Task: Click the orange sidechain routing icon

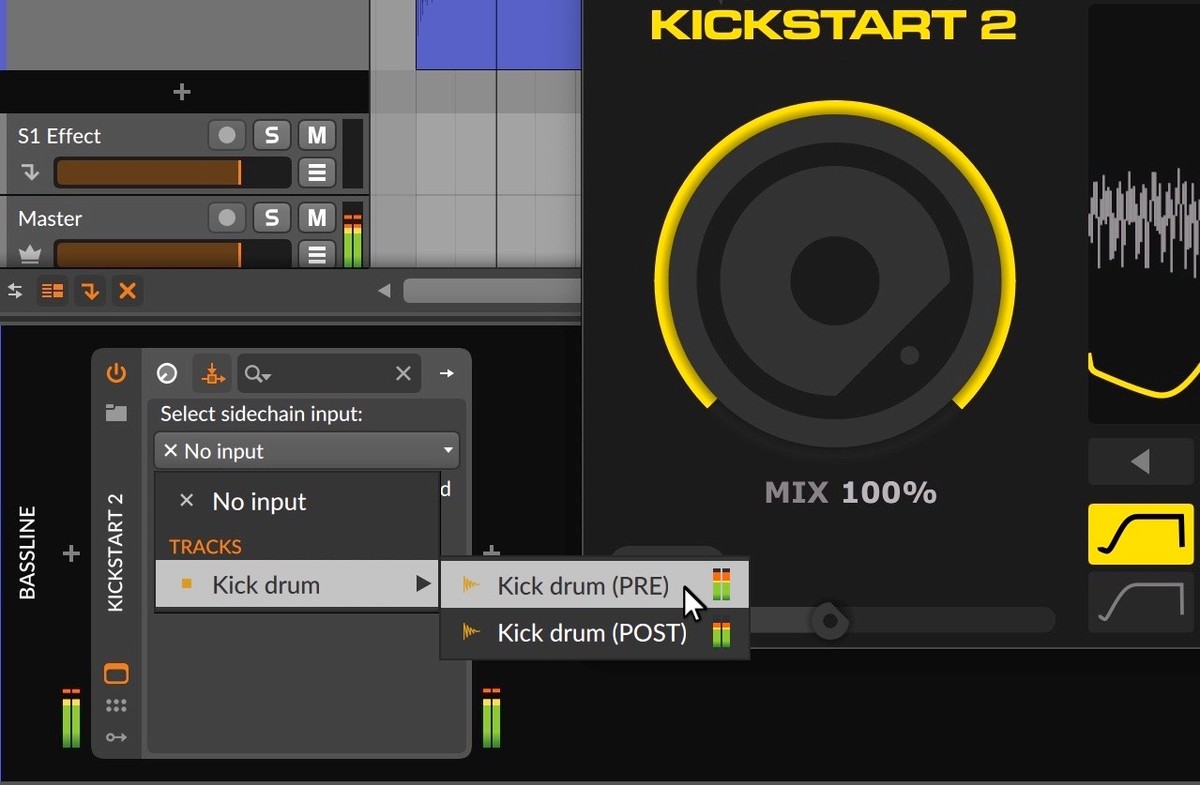Action: pos(212,373)
